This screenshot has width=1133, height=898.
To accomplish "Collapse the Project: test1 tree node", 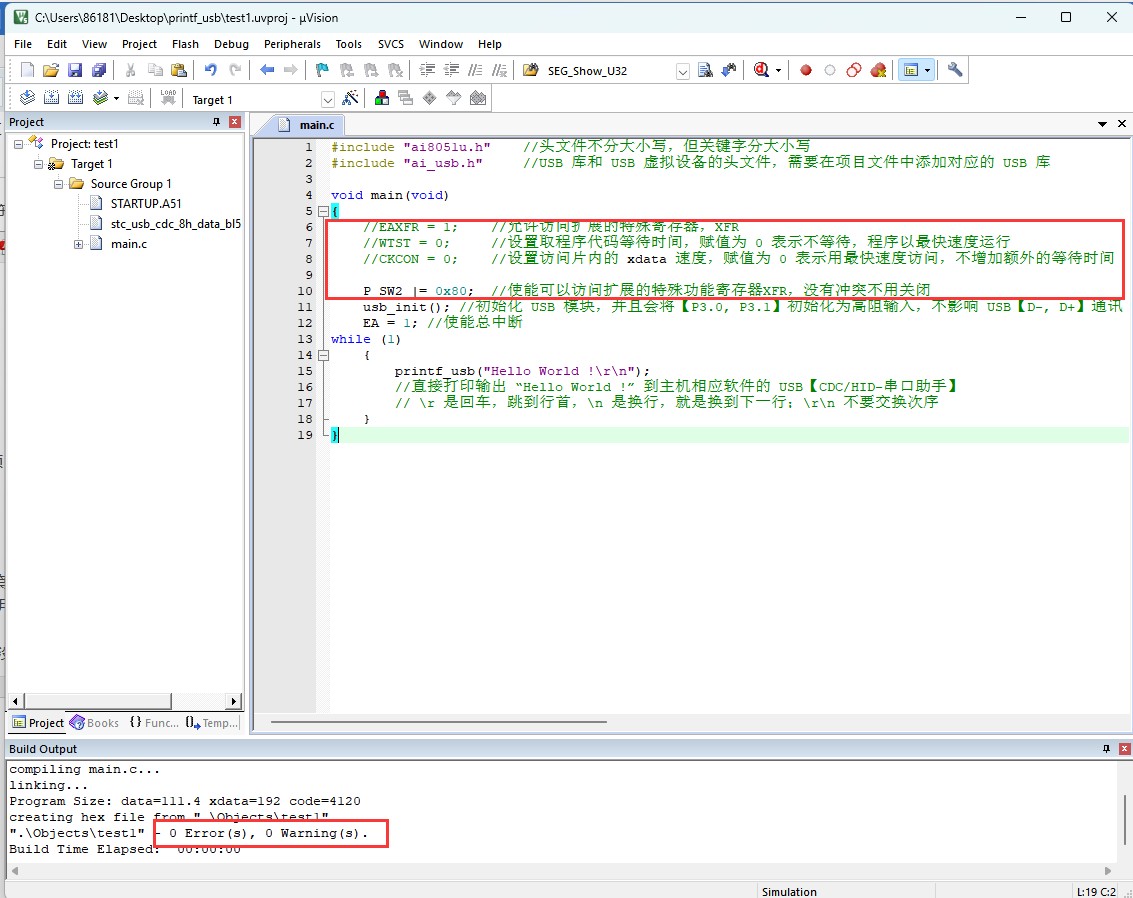I will click(x=19, y=144).
